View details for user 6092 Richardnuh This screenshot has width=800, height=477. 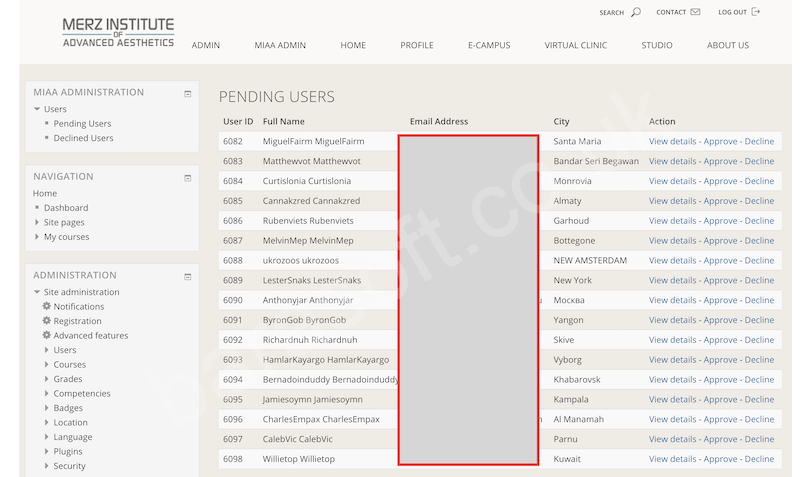pyautogui.click(x=672, y=340)
